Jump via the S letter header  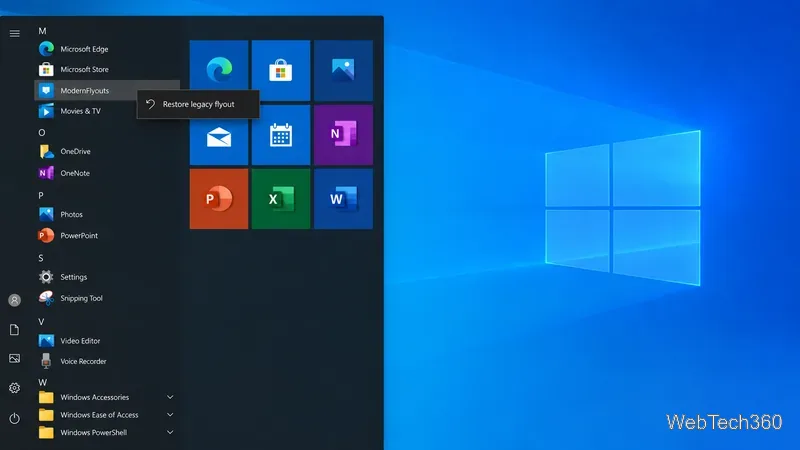click(x=41, y=258)
